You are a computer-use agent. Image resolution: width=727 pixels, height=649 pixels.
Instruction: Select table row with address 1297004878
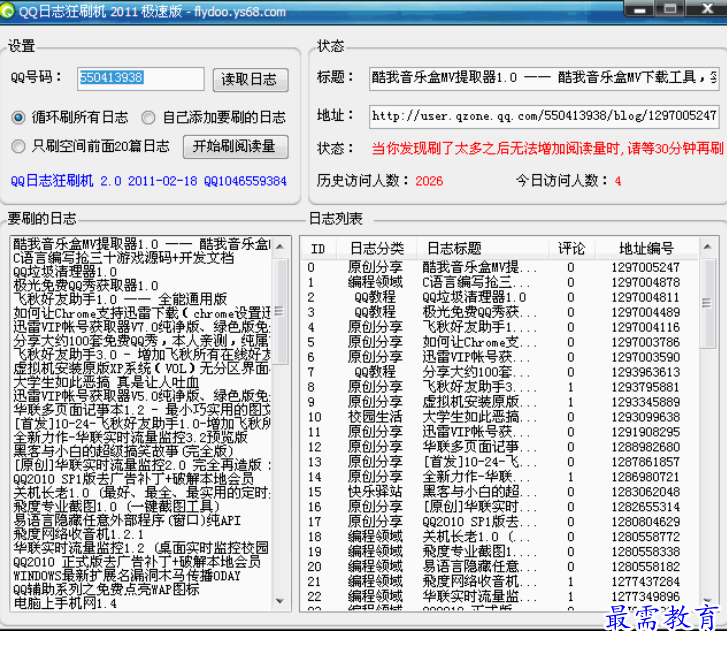point(500,282)
